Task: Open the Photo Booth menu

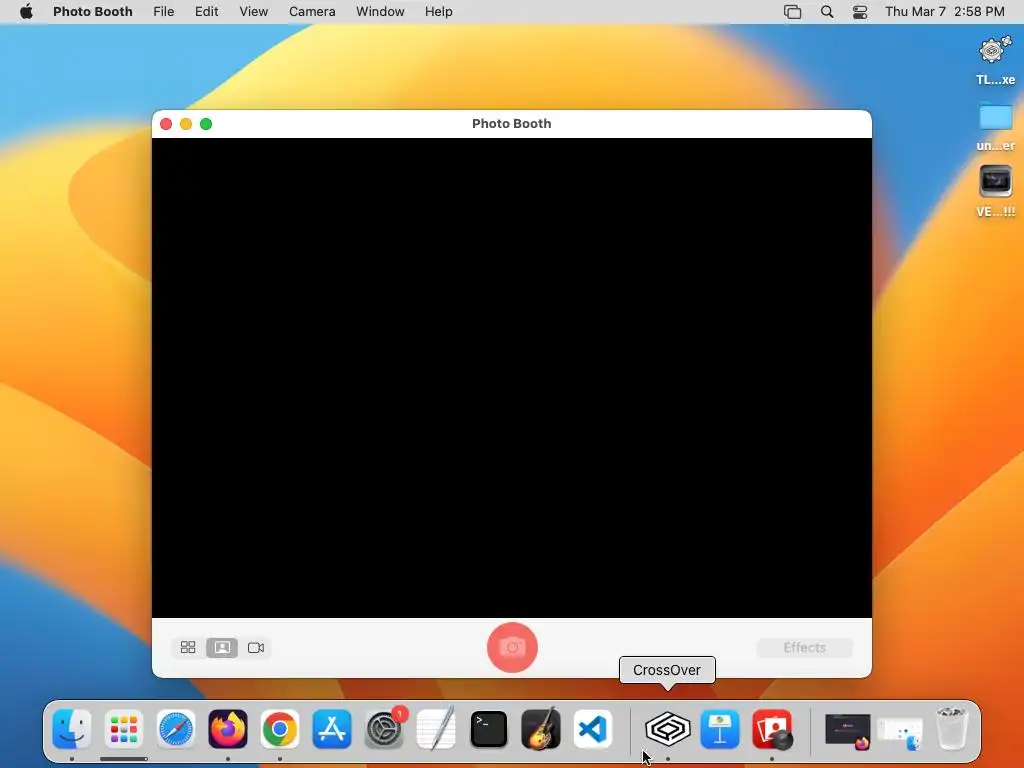Action: [93, 12]
